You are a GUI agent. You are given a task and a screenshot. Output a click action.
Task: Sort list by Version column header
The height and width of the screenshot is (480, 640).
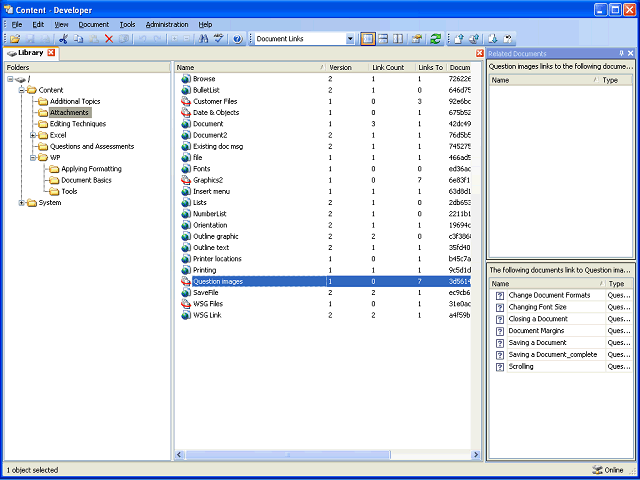tap(347, 67)
